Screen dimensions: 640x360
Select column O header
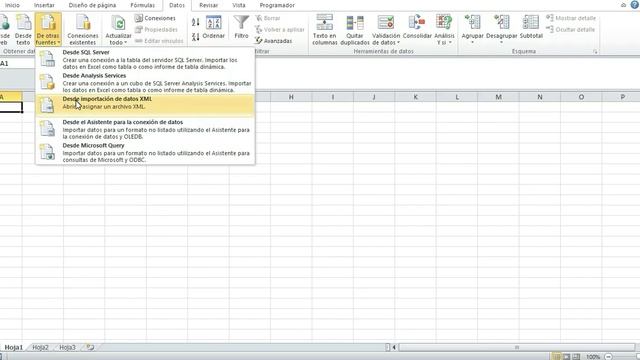(x=581, y=97)
